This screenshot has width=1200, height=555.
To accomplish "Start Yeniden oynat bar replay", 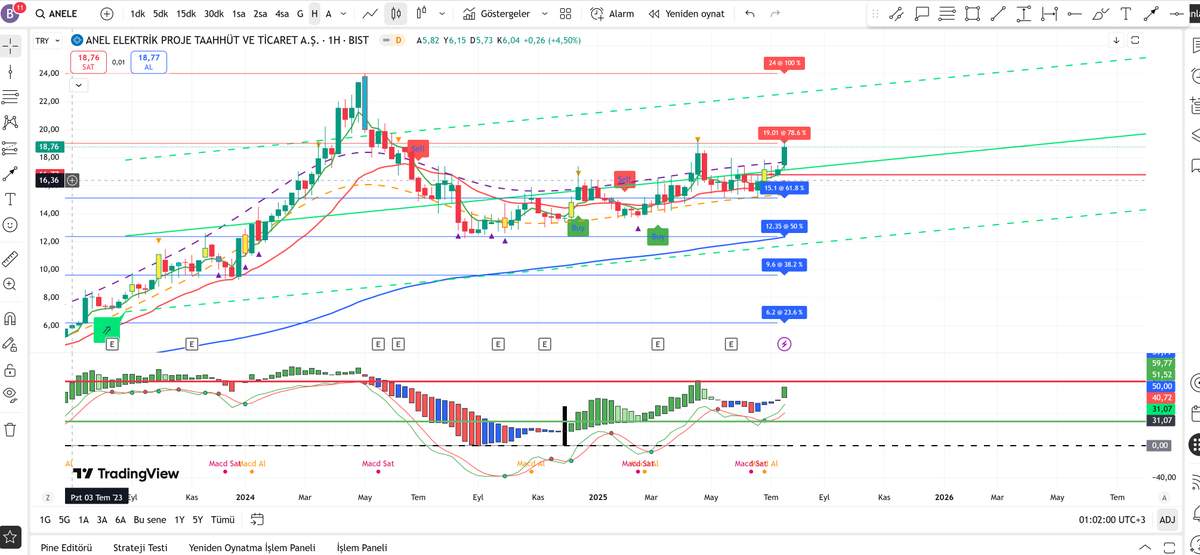I will click(686, 14).
